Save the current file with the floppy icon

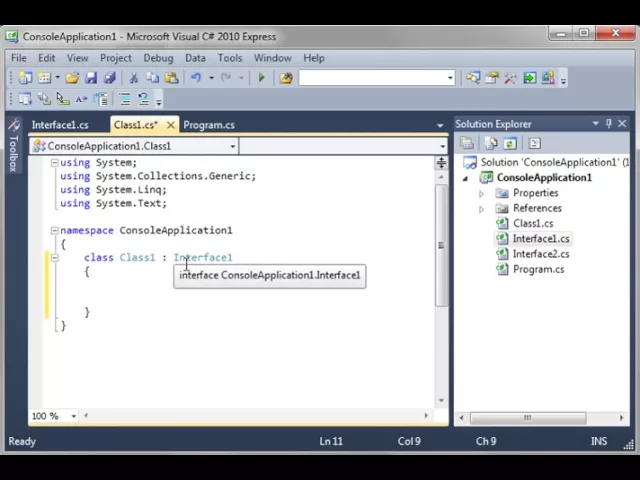91,78
